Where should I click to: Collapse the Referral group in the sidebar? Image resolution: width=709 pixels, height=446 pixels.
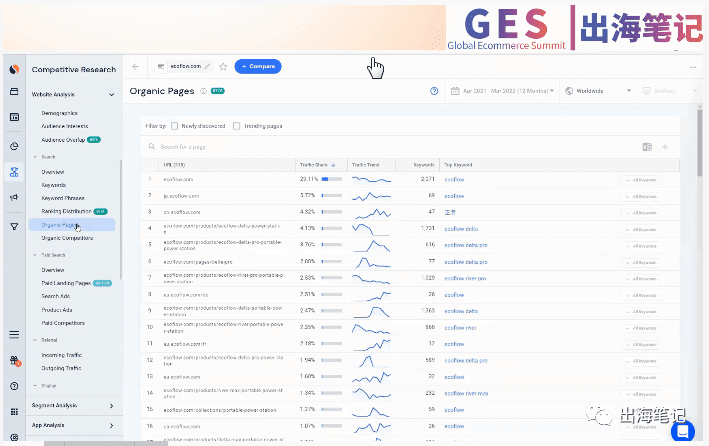point(35,340)
